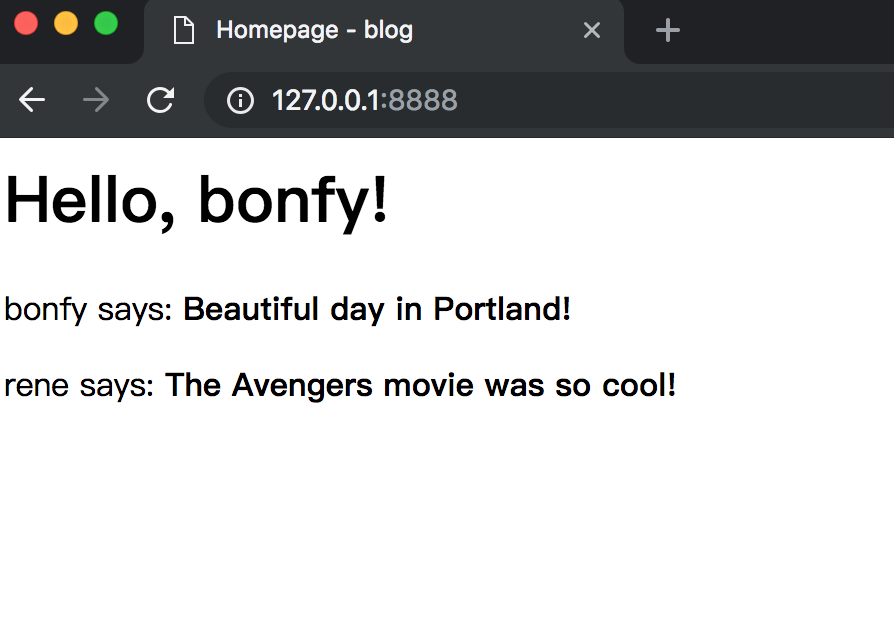The height and width of the screenshot is (630, 894).
Task: Click the red close window button
Action: point(27,24)
